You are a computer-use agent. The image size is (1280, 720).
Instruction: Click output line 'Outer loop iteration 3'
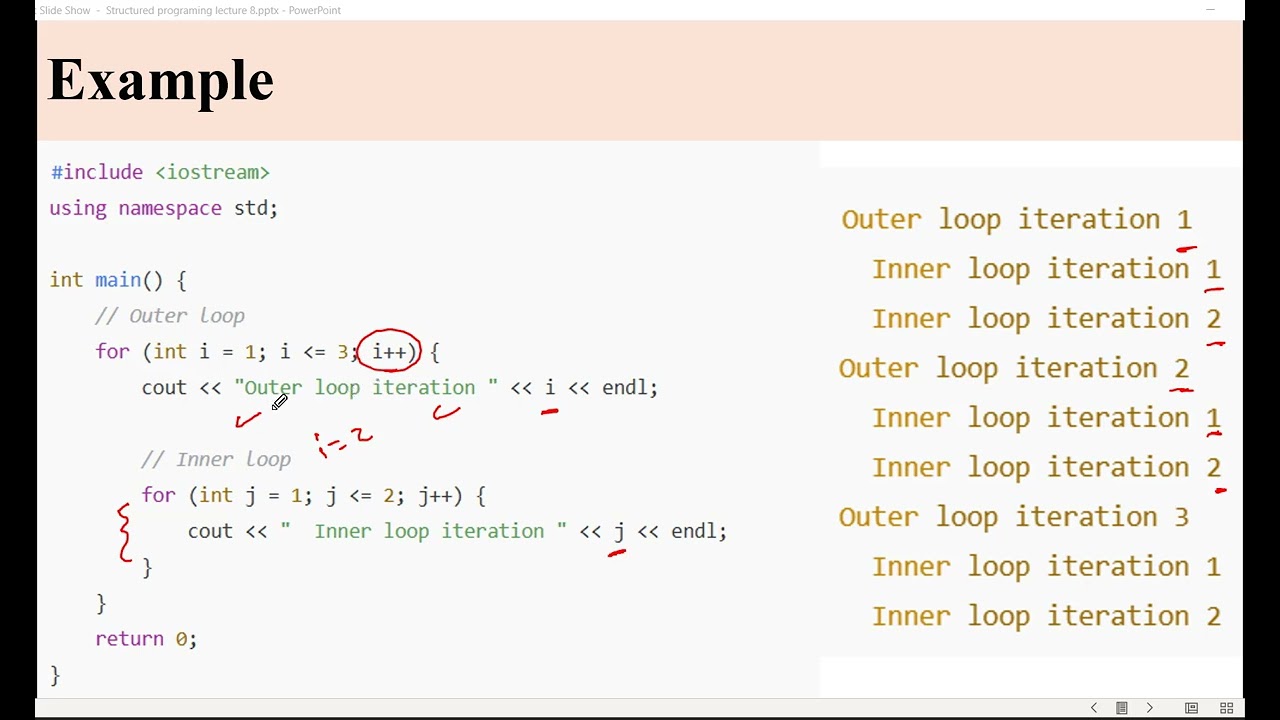1014,517
